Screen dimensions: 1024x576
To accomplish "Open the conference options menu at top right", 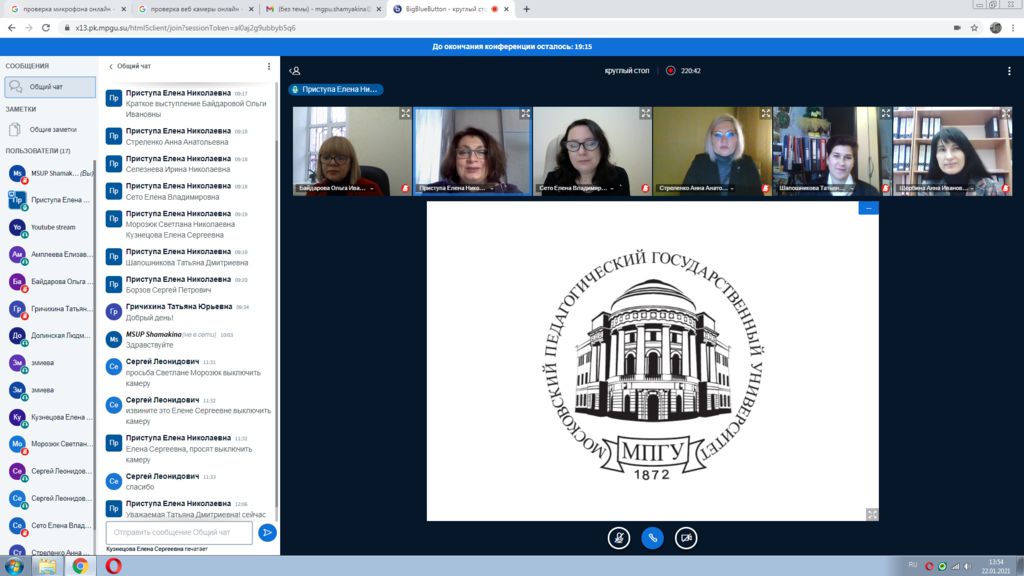I will click(1009, 71).
